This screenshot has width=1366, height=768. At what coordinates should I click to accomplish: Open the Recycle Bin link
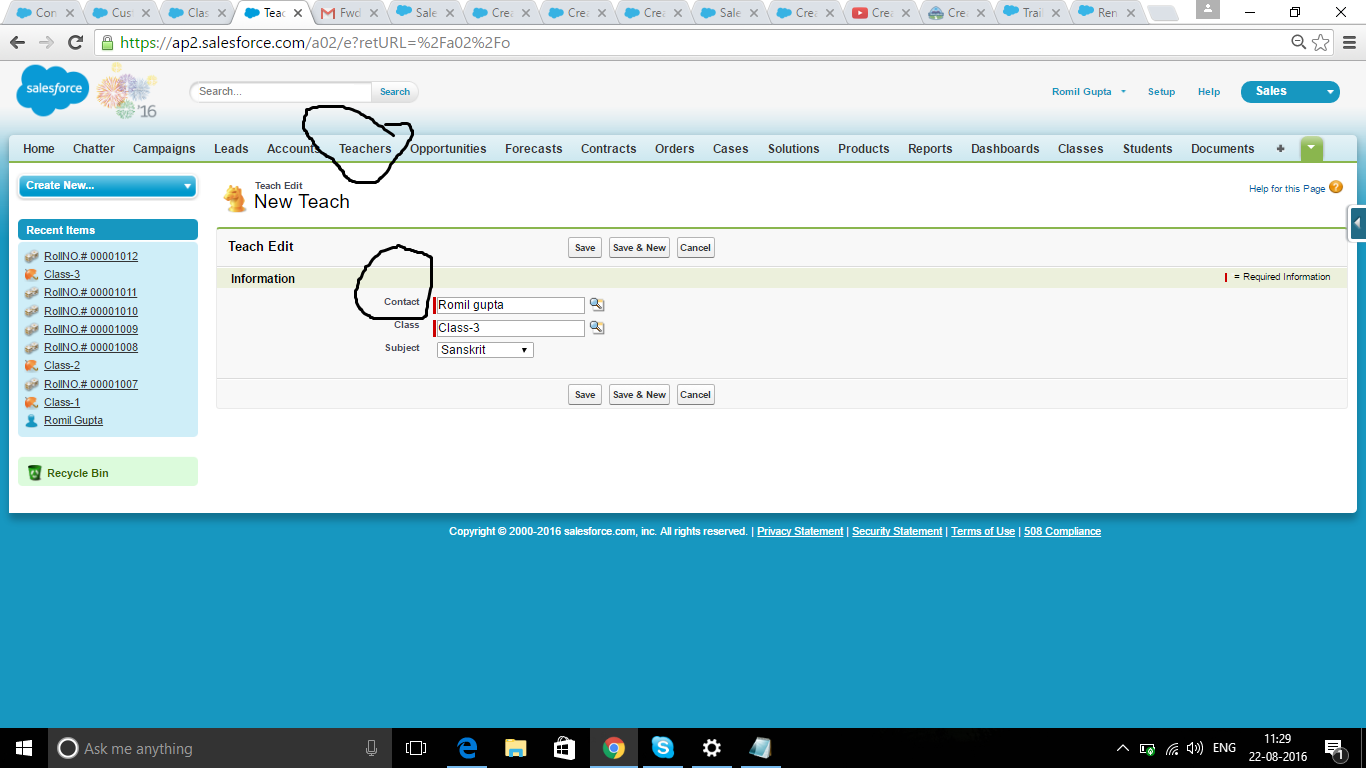[x=78, y=473]
